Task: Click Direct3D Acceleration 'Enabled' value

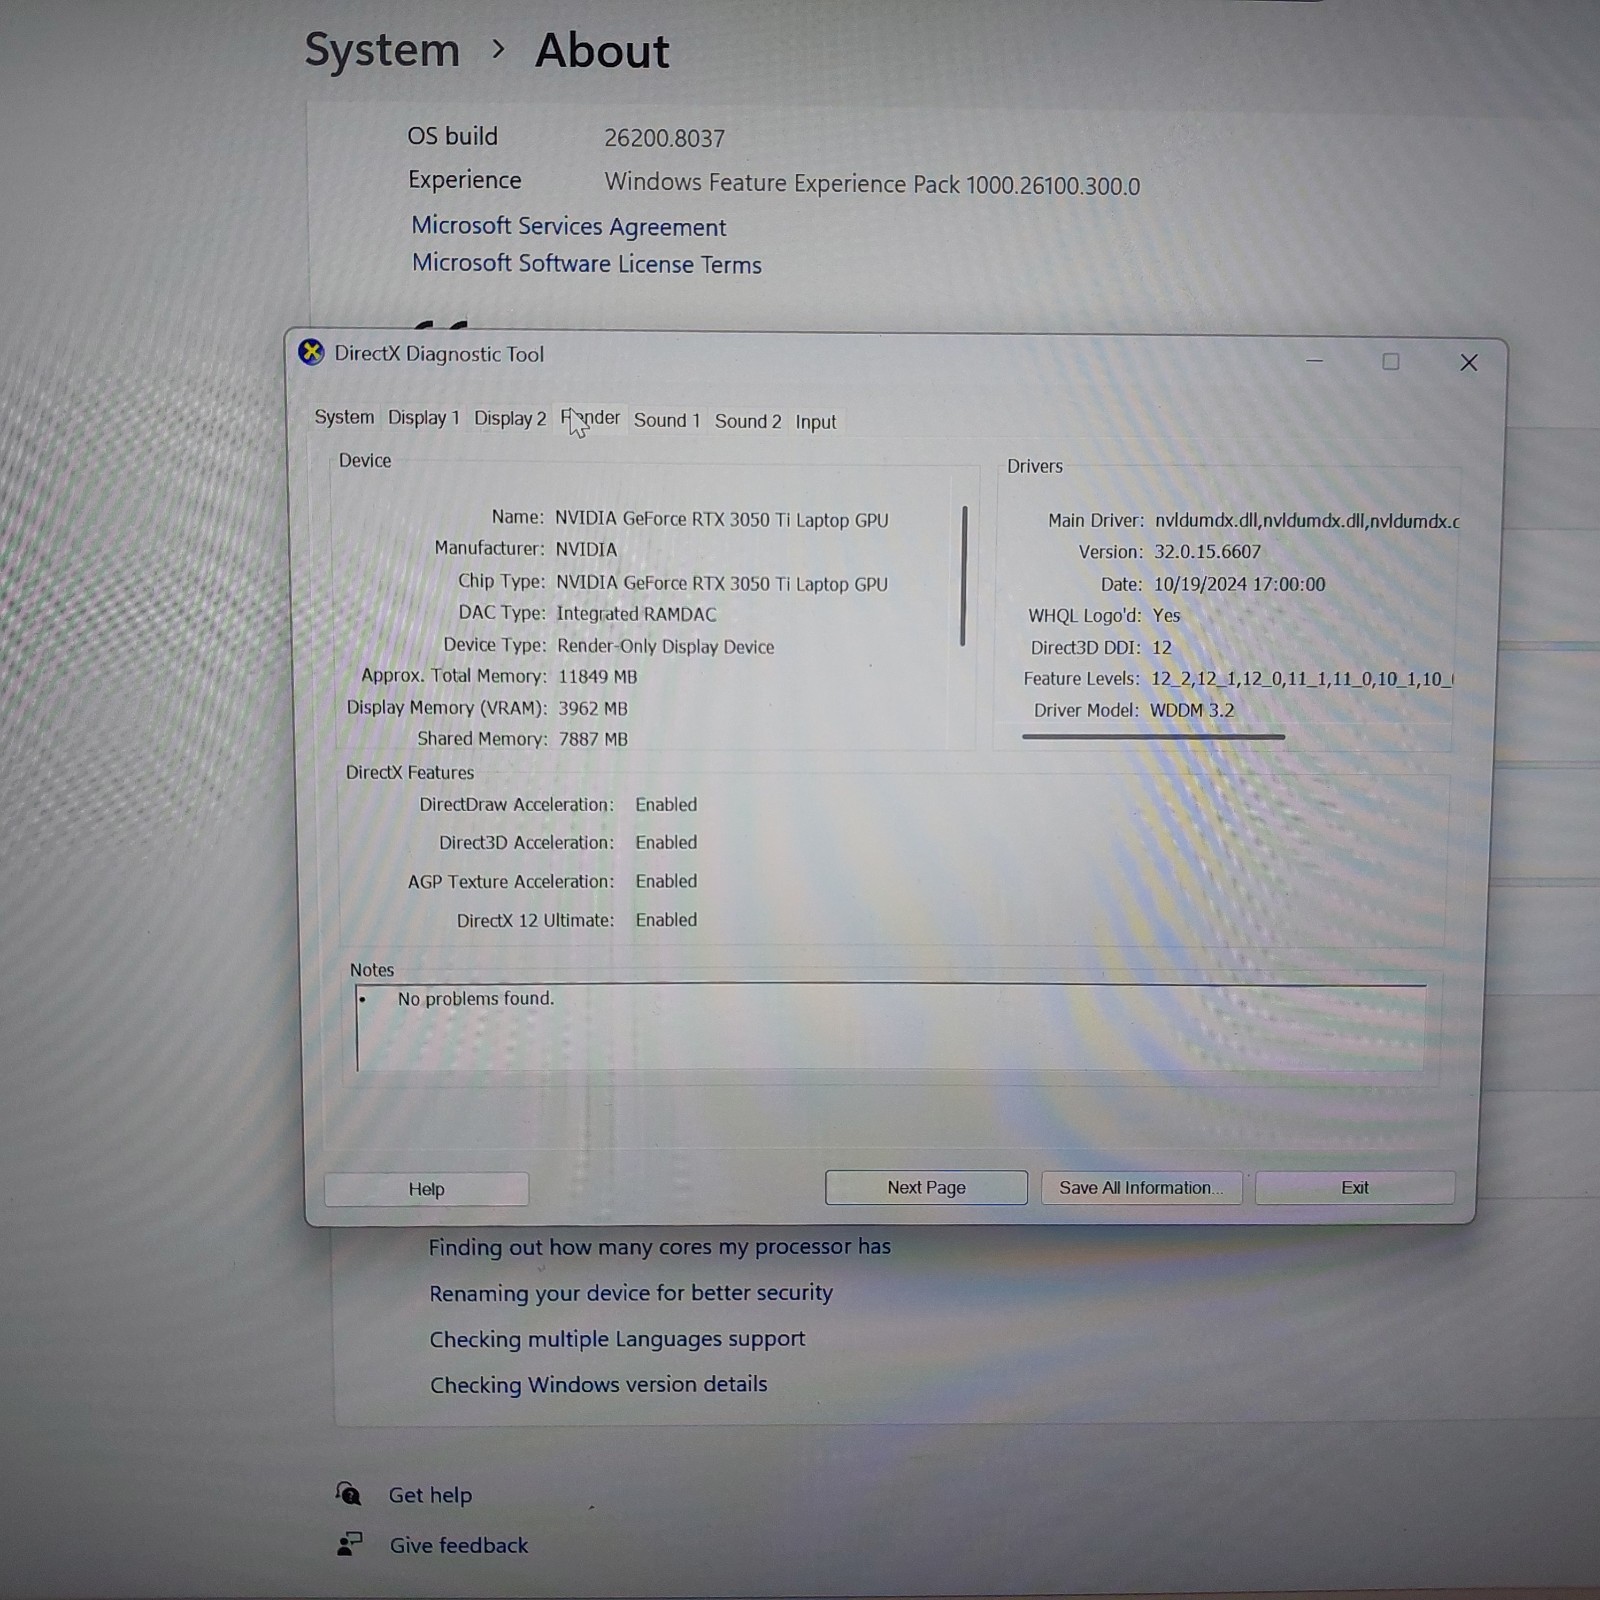Action: pyautogui.click(x=666, y=842)
